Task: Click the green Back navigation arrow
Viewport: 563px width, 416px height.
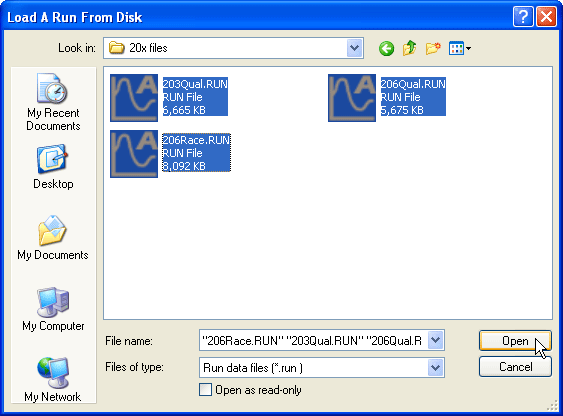Action: point(386,48)
